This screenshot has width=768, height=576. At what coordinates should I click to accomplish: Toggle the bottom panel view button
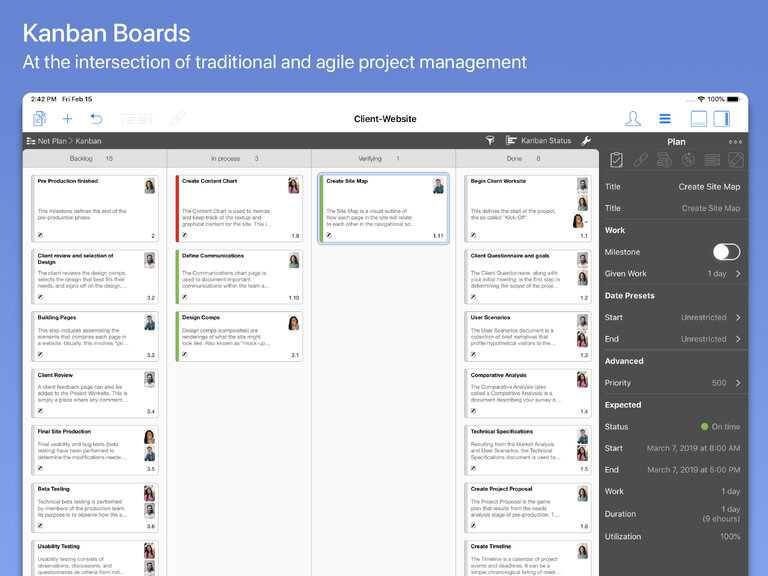tap(698, 119)
